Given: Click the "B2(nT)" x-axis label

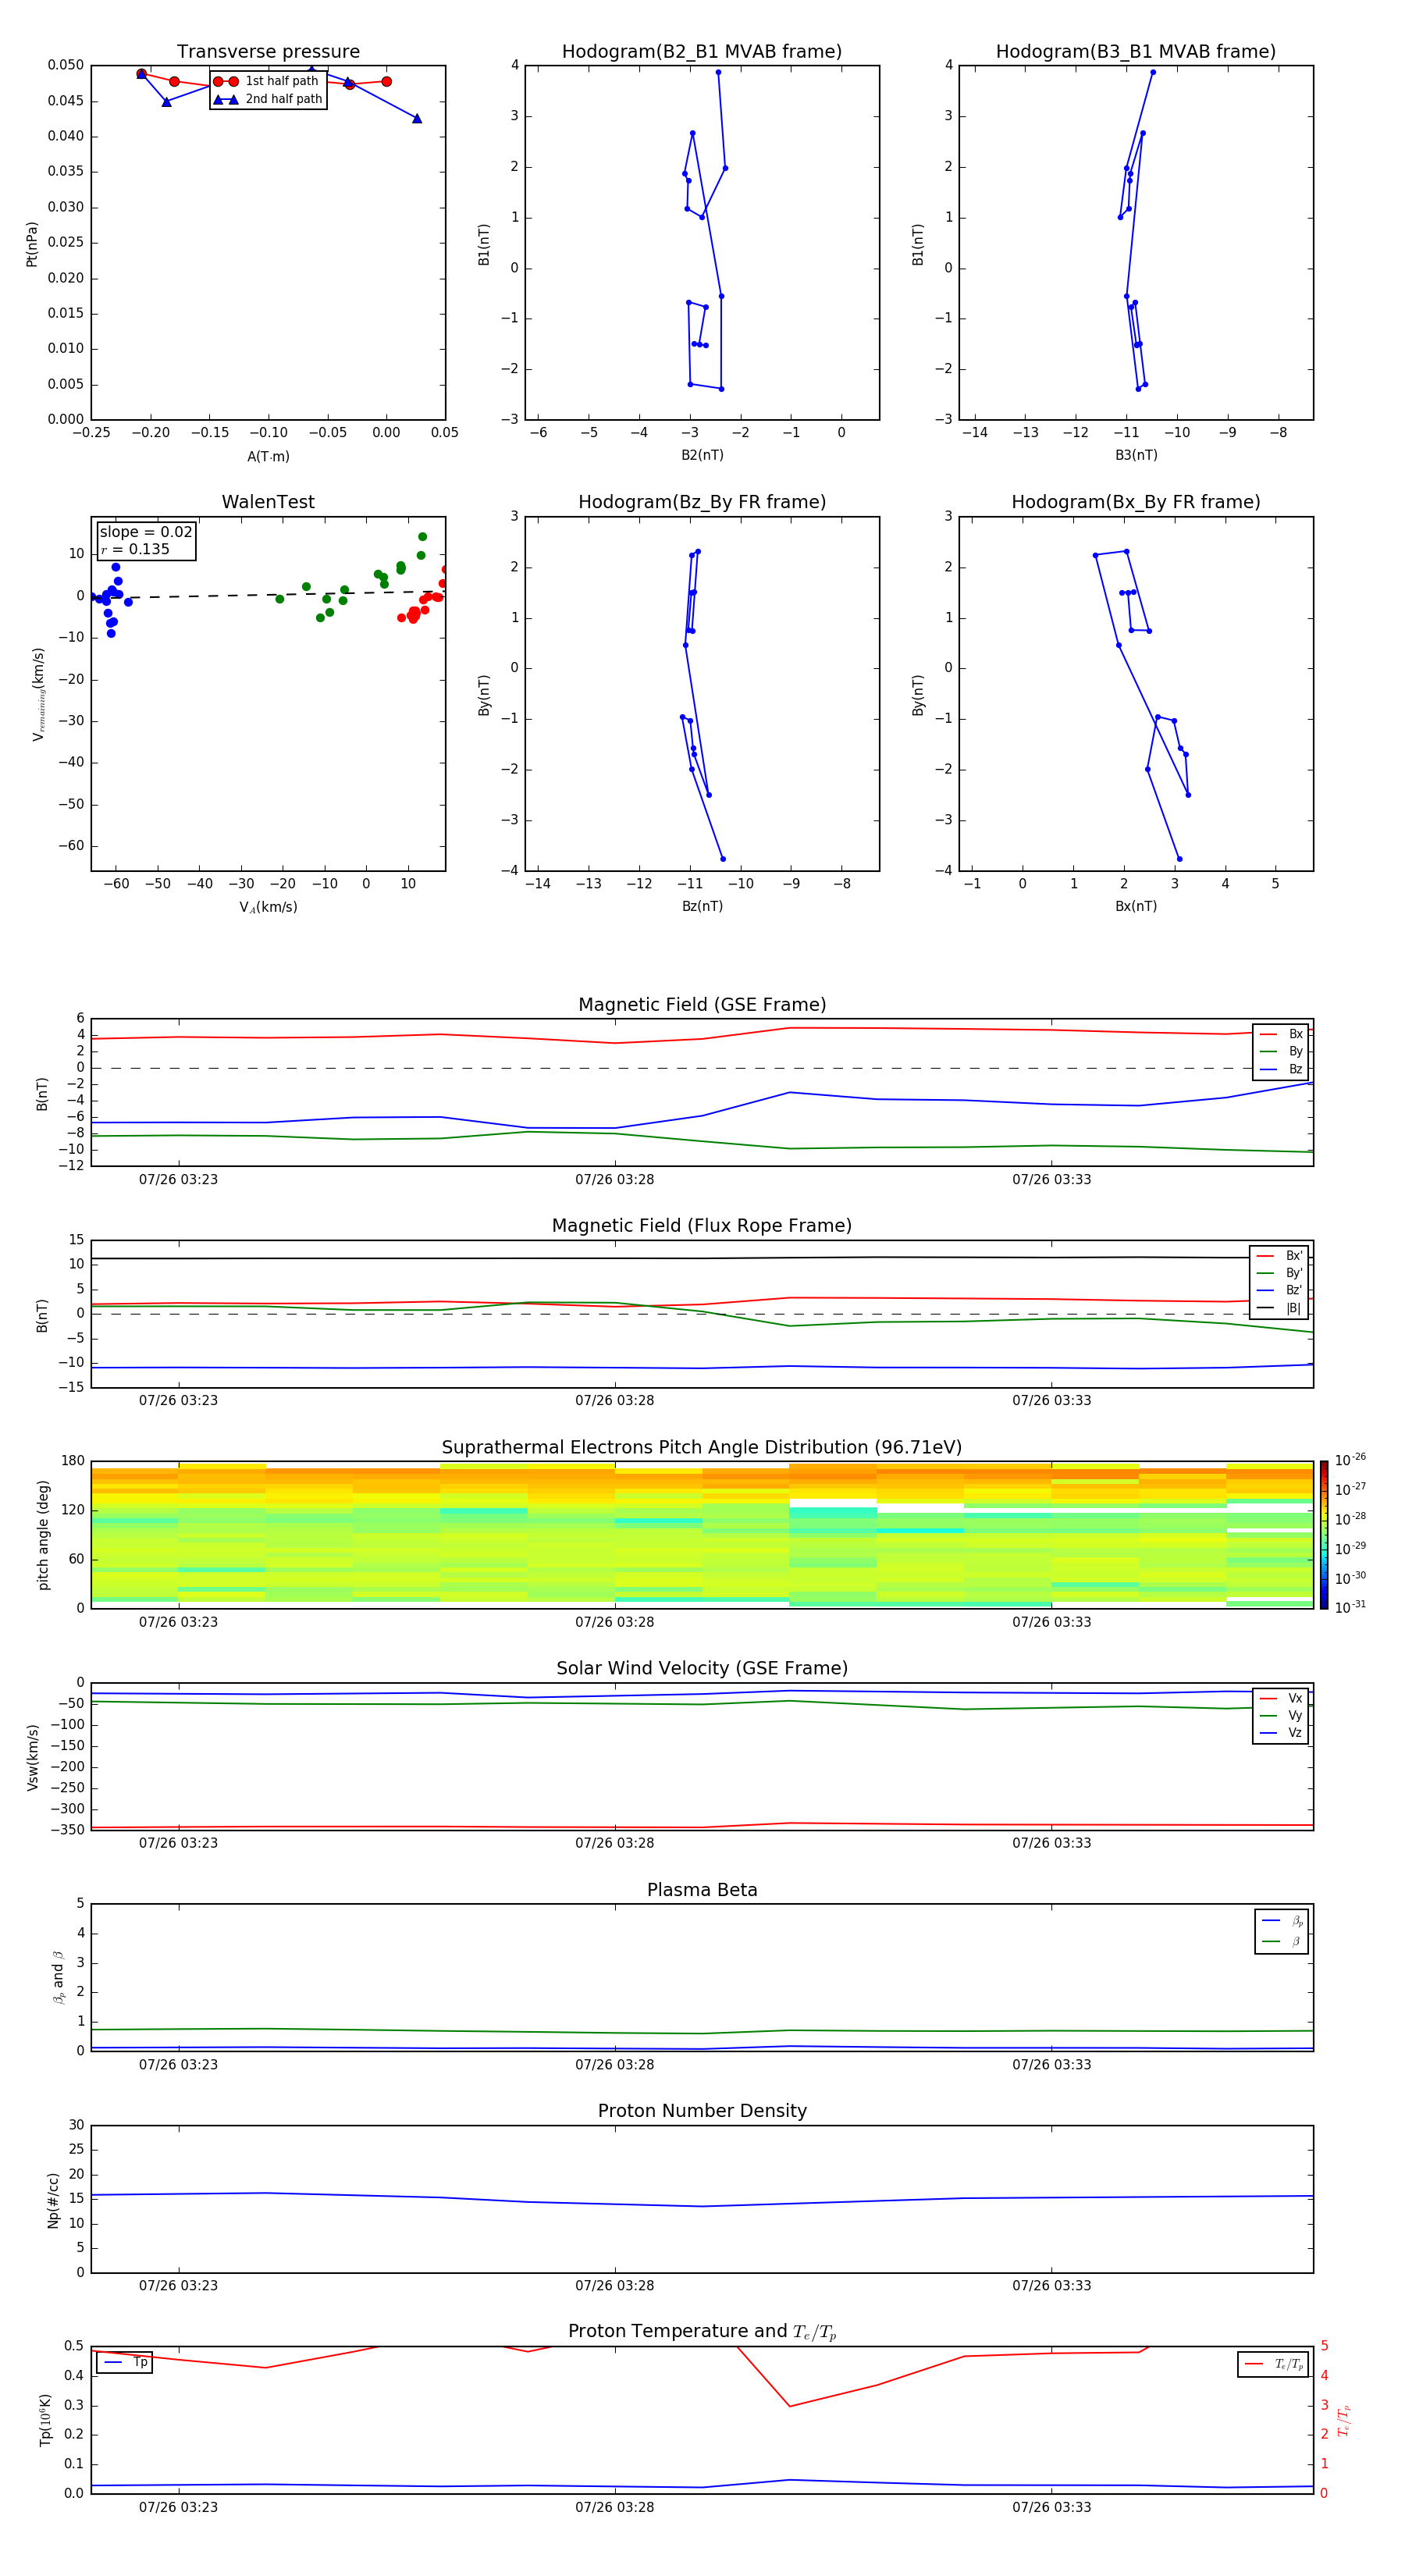Looking at the screenshot, I should click(702, 455).
